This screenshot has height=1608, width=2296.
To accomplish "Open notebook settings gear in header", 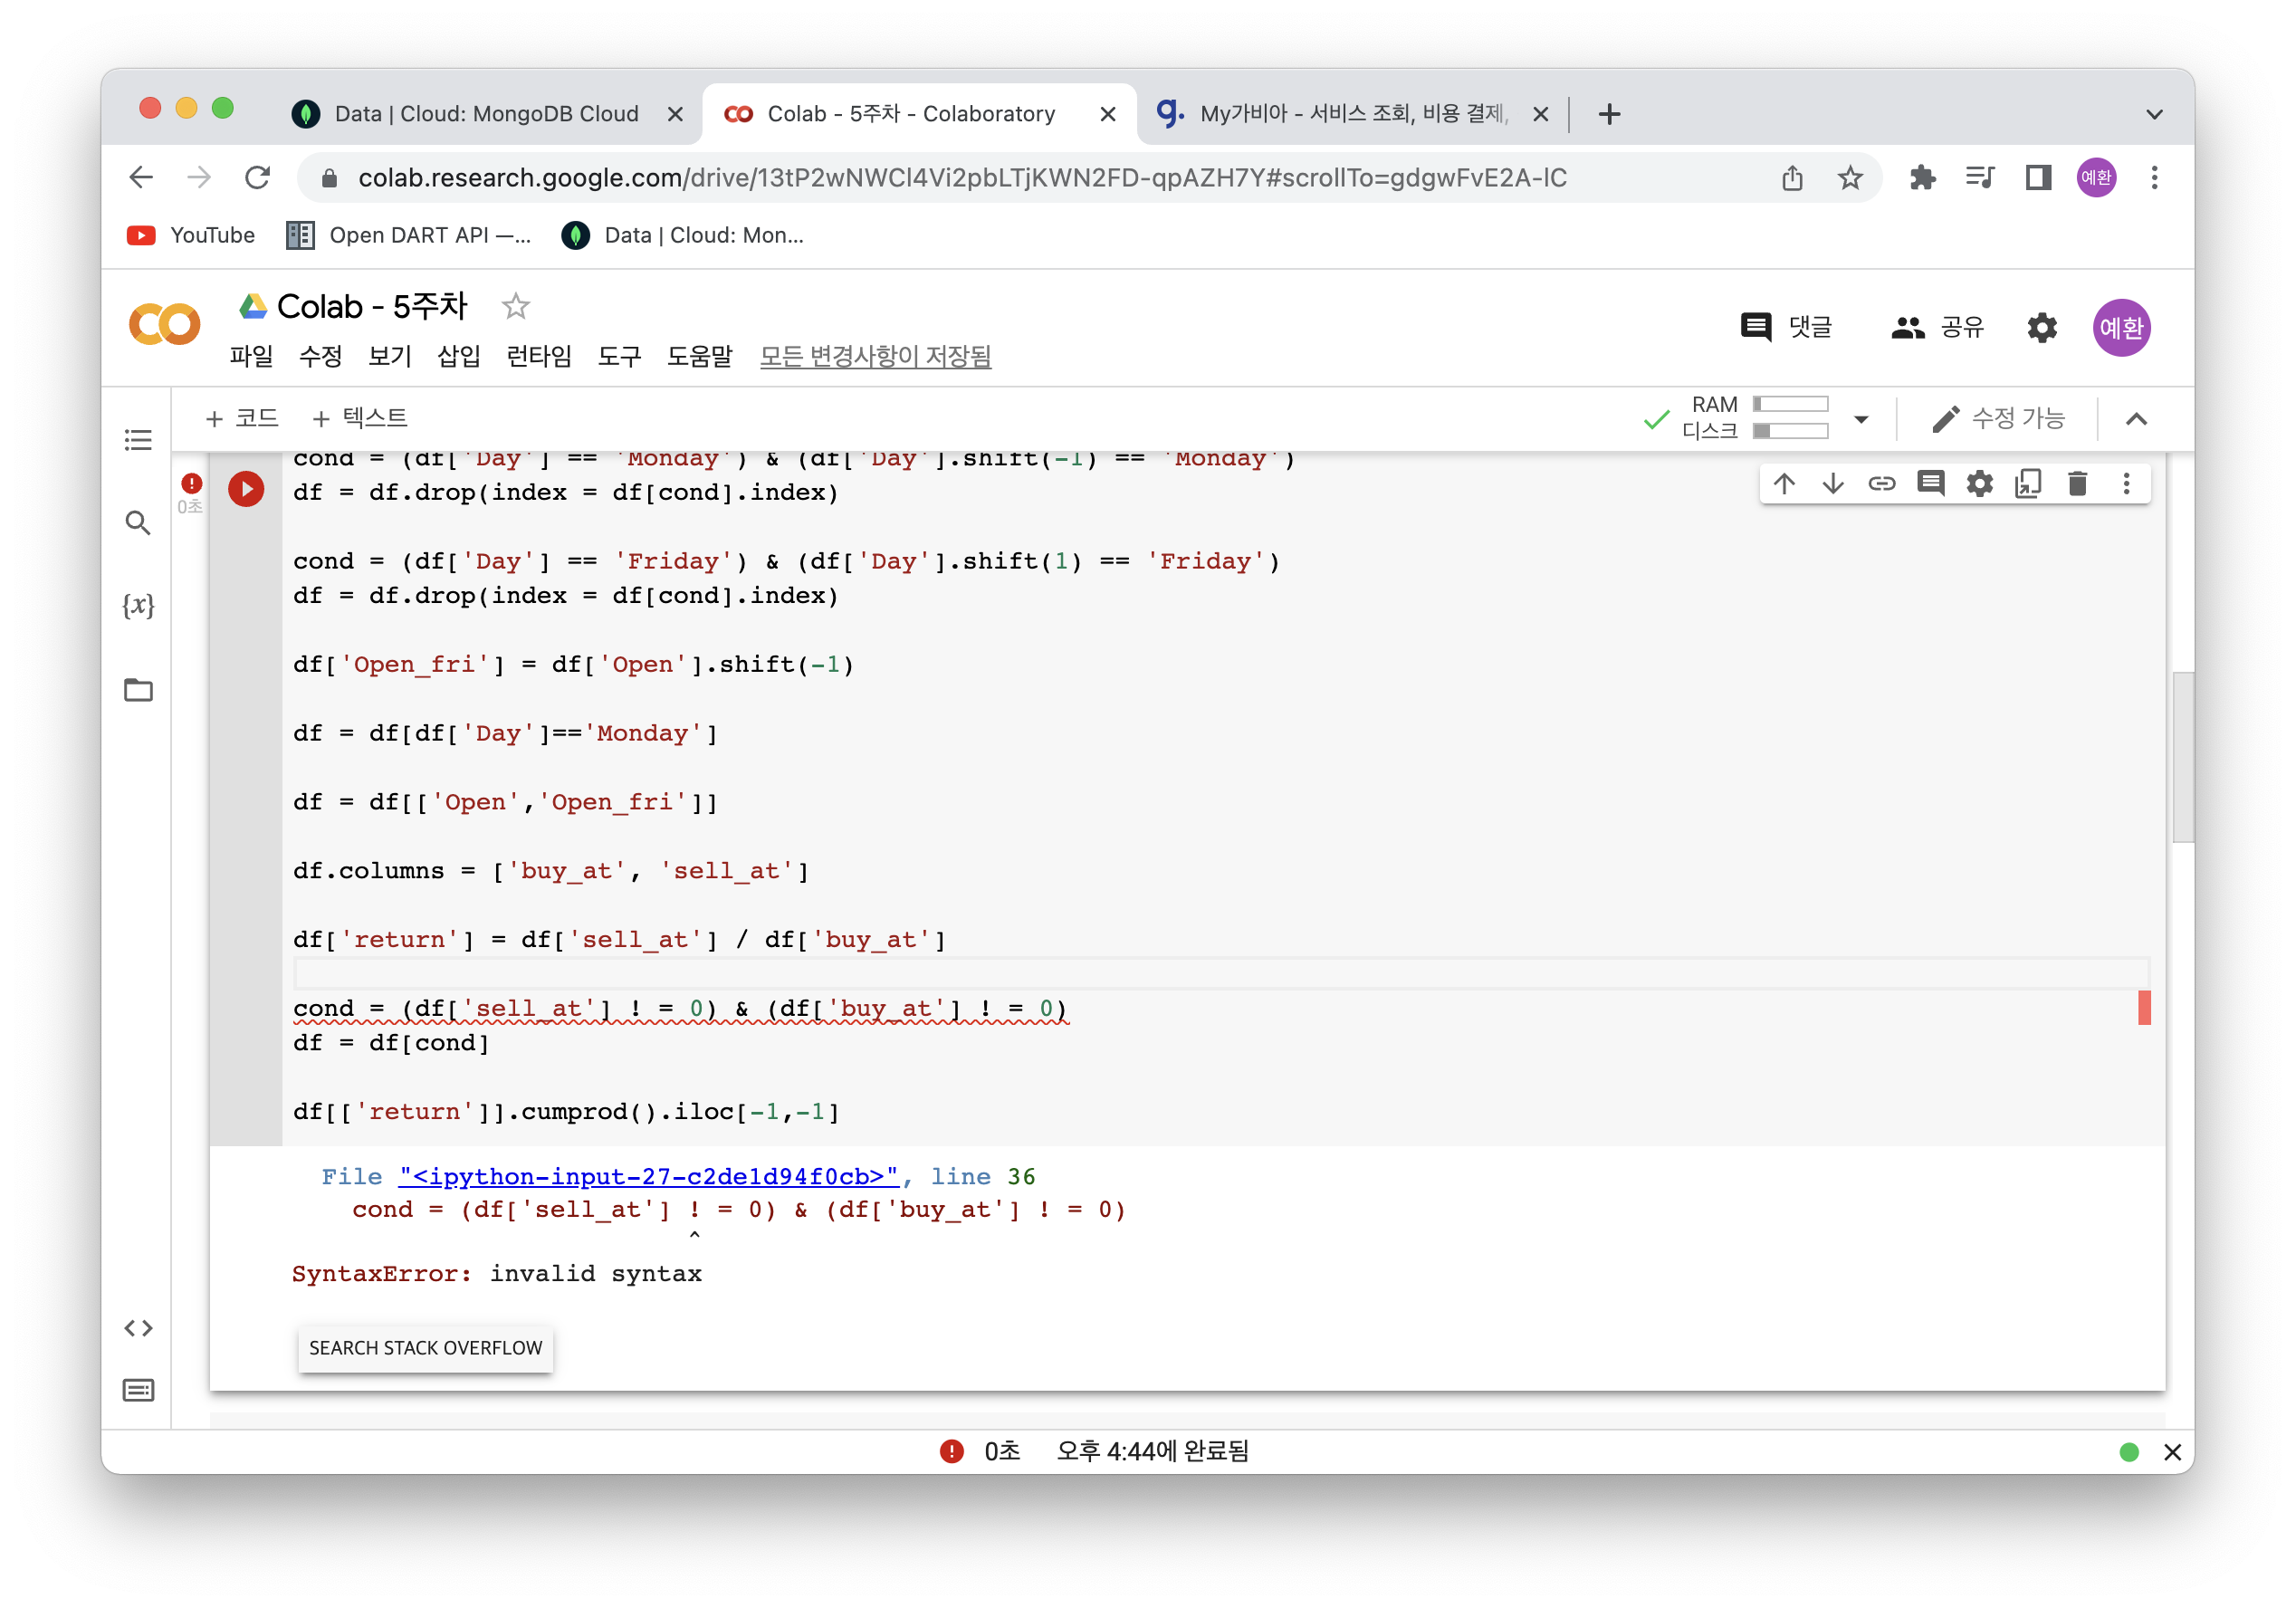I will [2042, 328].
